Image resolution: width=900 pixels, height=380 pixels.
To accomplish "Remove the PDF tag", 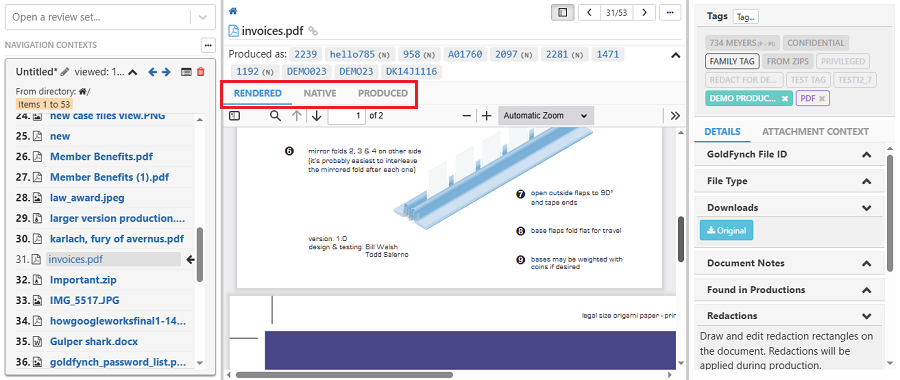I will coord(822,98).
